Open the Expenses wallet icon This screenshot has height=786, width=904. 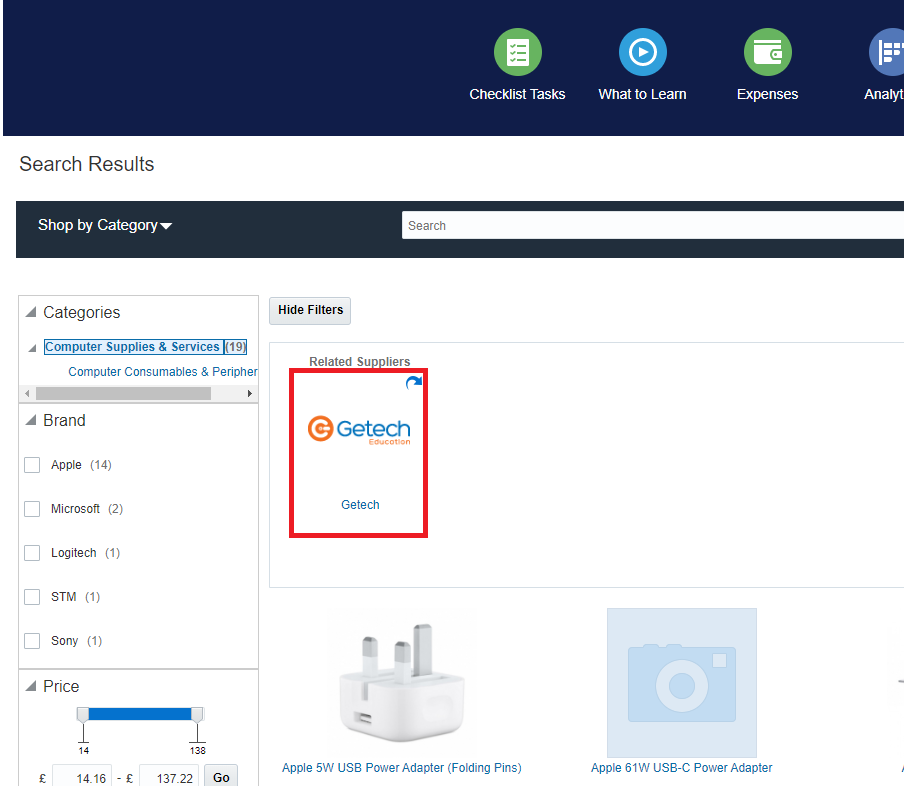768,52
